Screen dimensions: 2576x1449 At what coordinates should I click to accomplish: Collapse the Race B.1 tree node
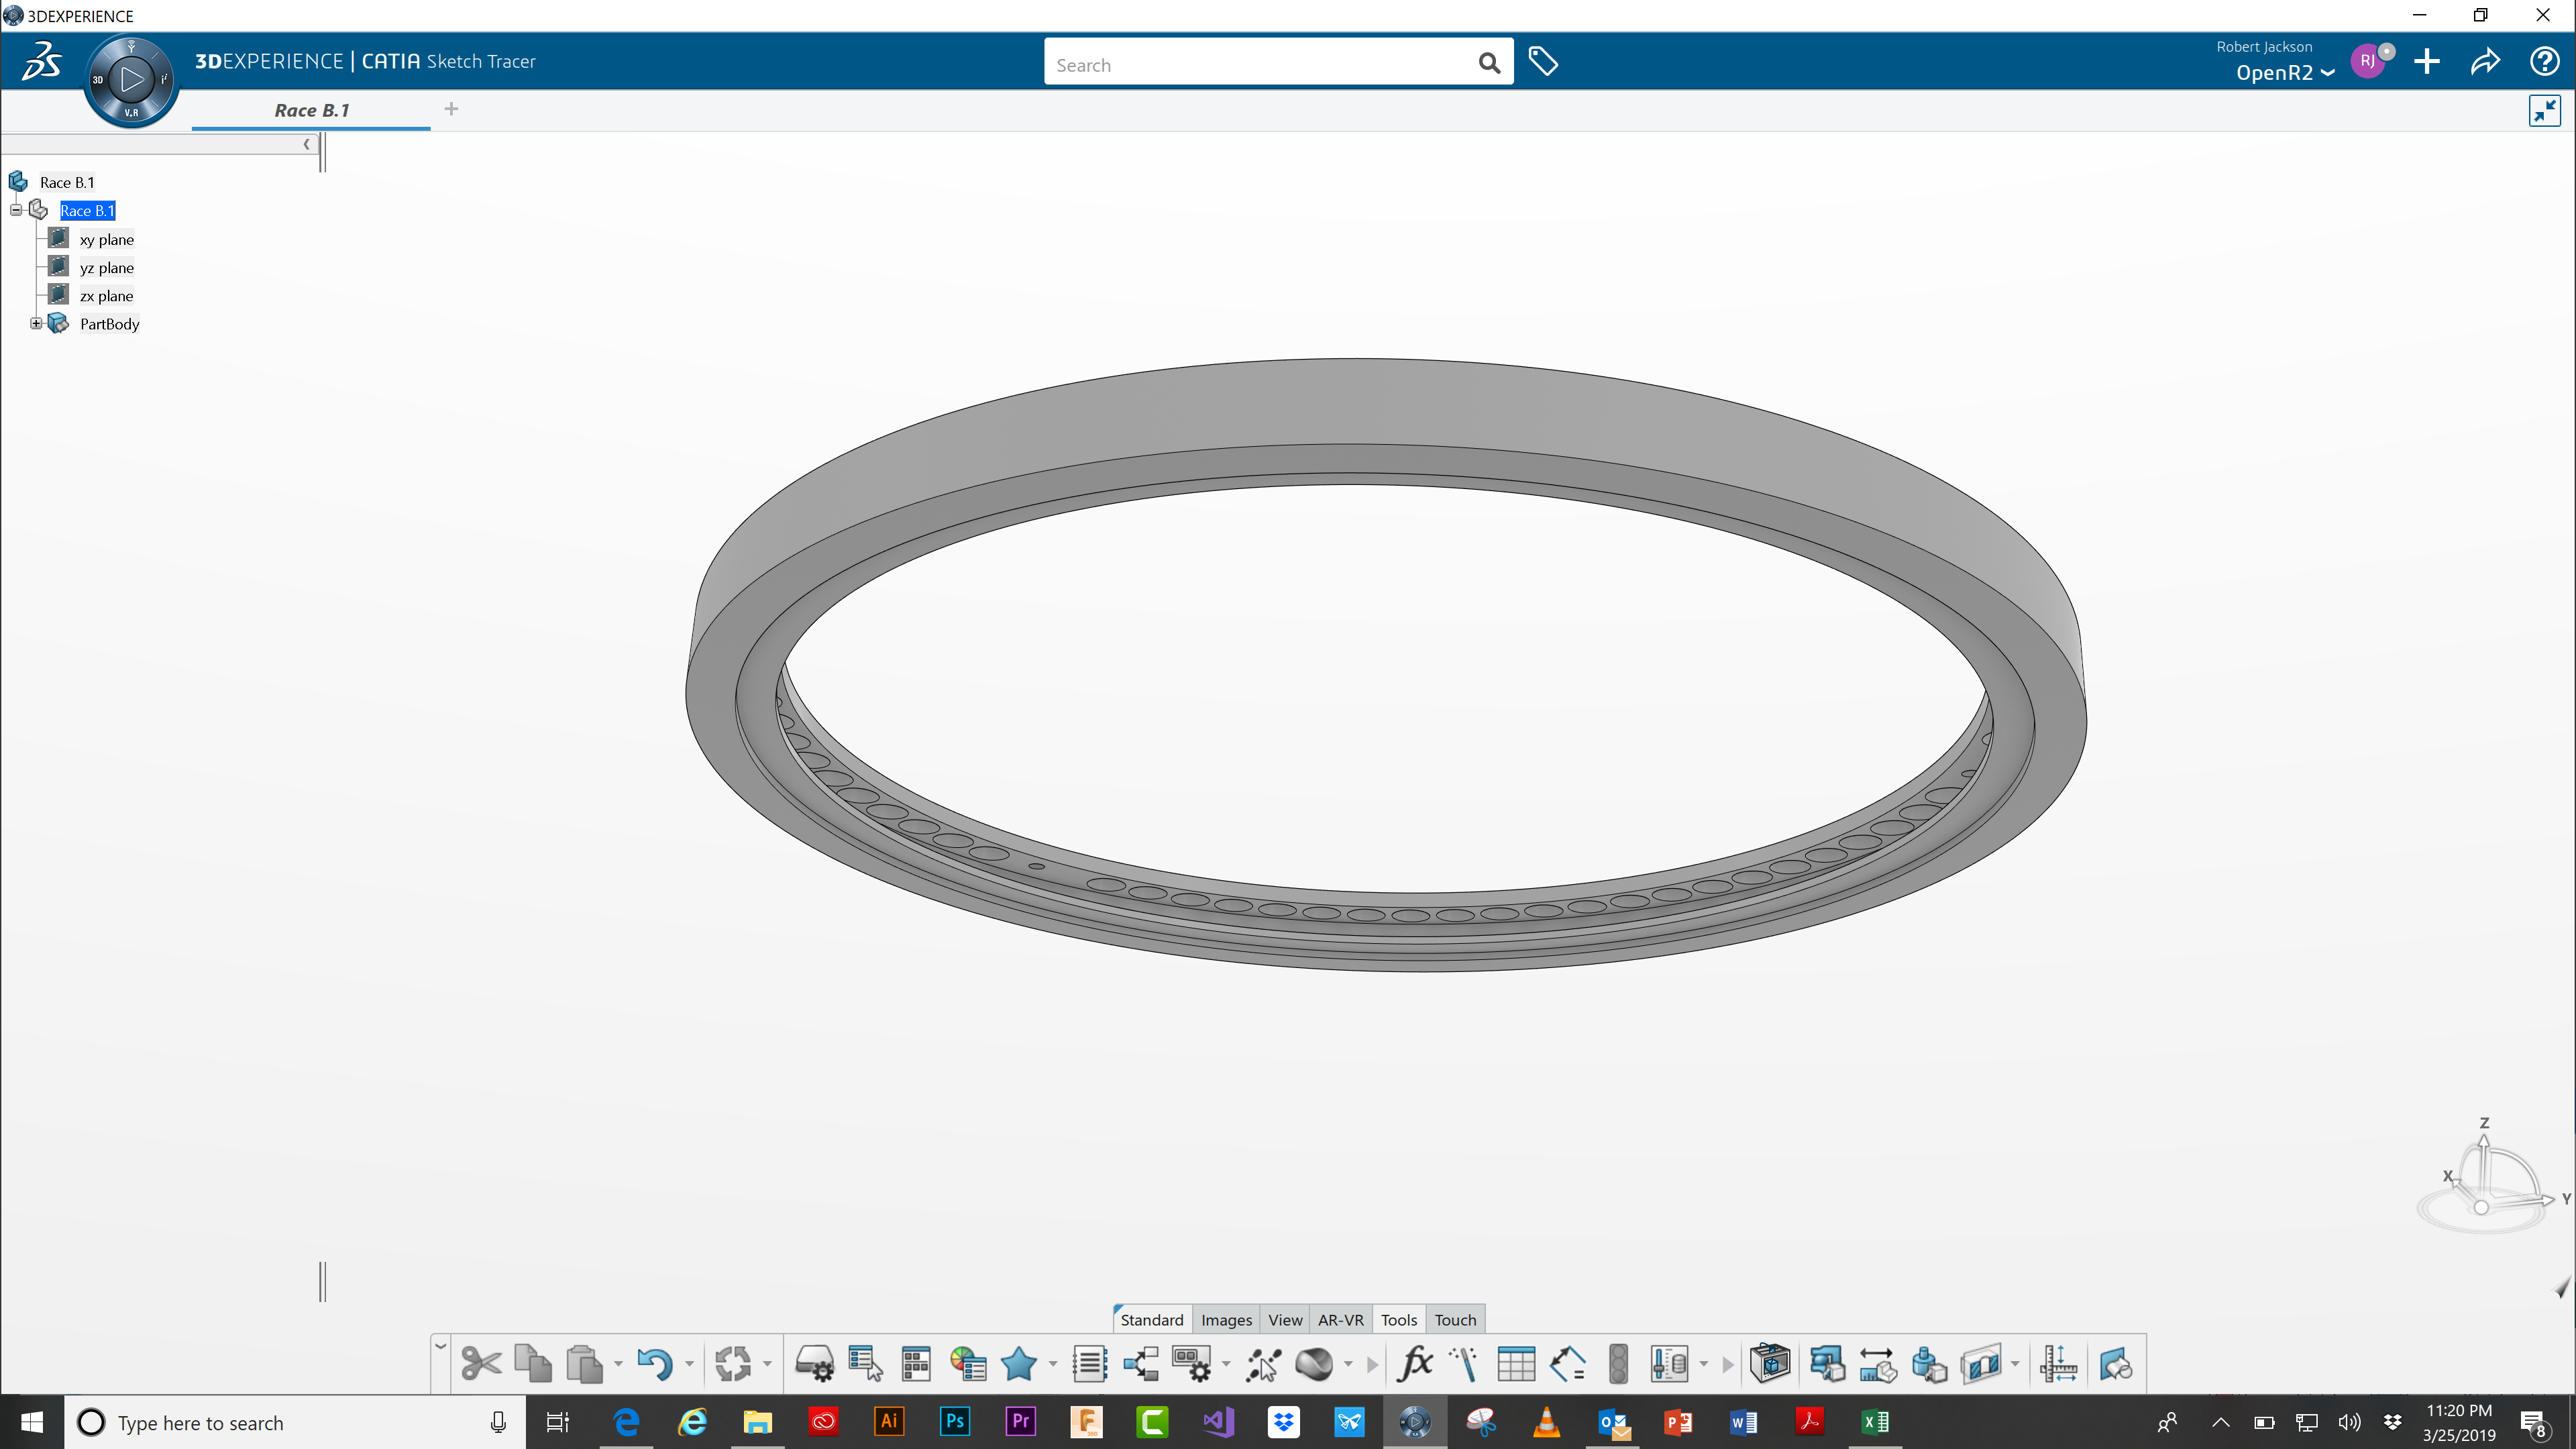[x=16, y=210]
